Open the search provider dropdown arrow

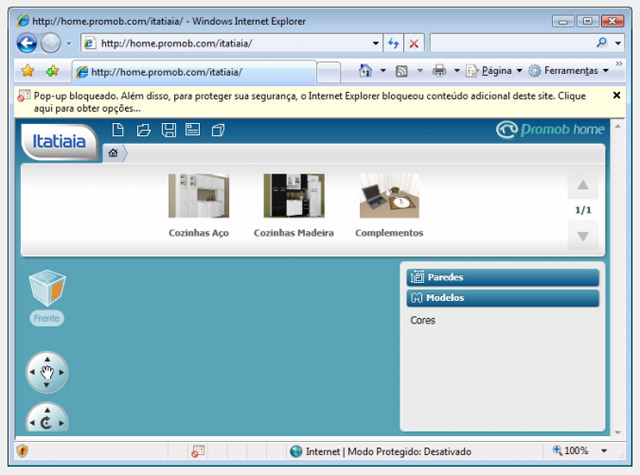click(x=618, y=43)
